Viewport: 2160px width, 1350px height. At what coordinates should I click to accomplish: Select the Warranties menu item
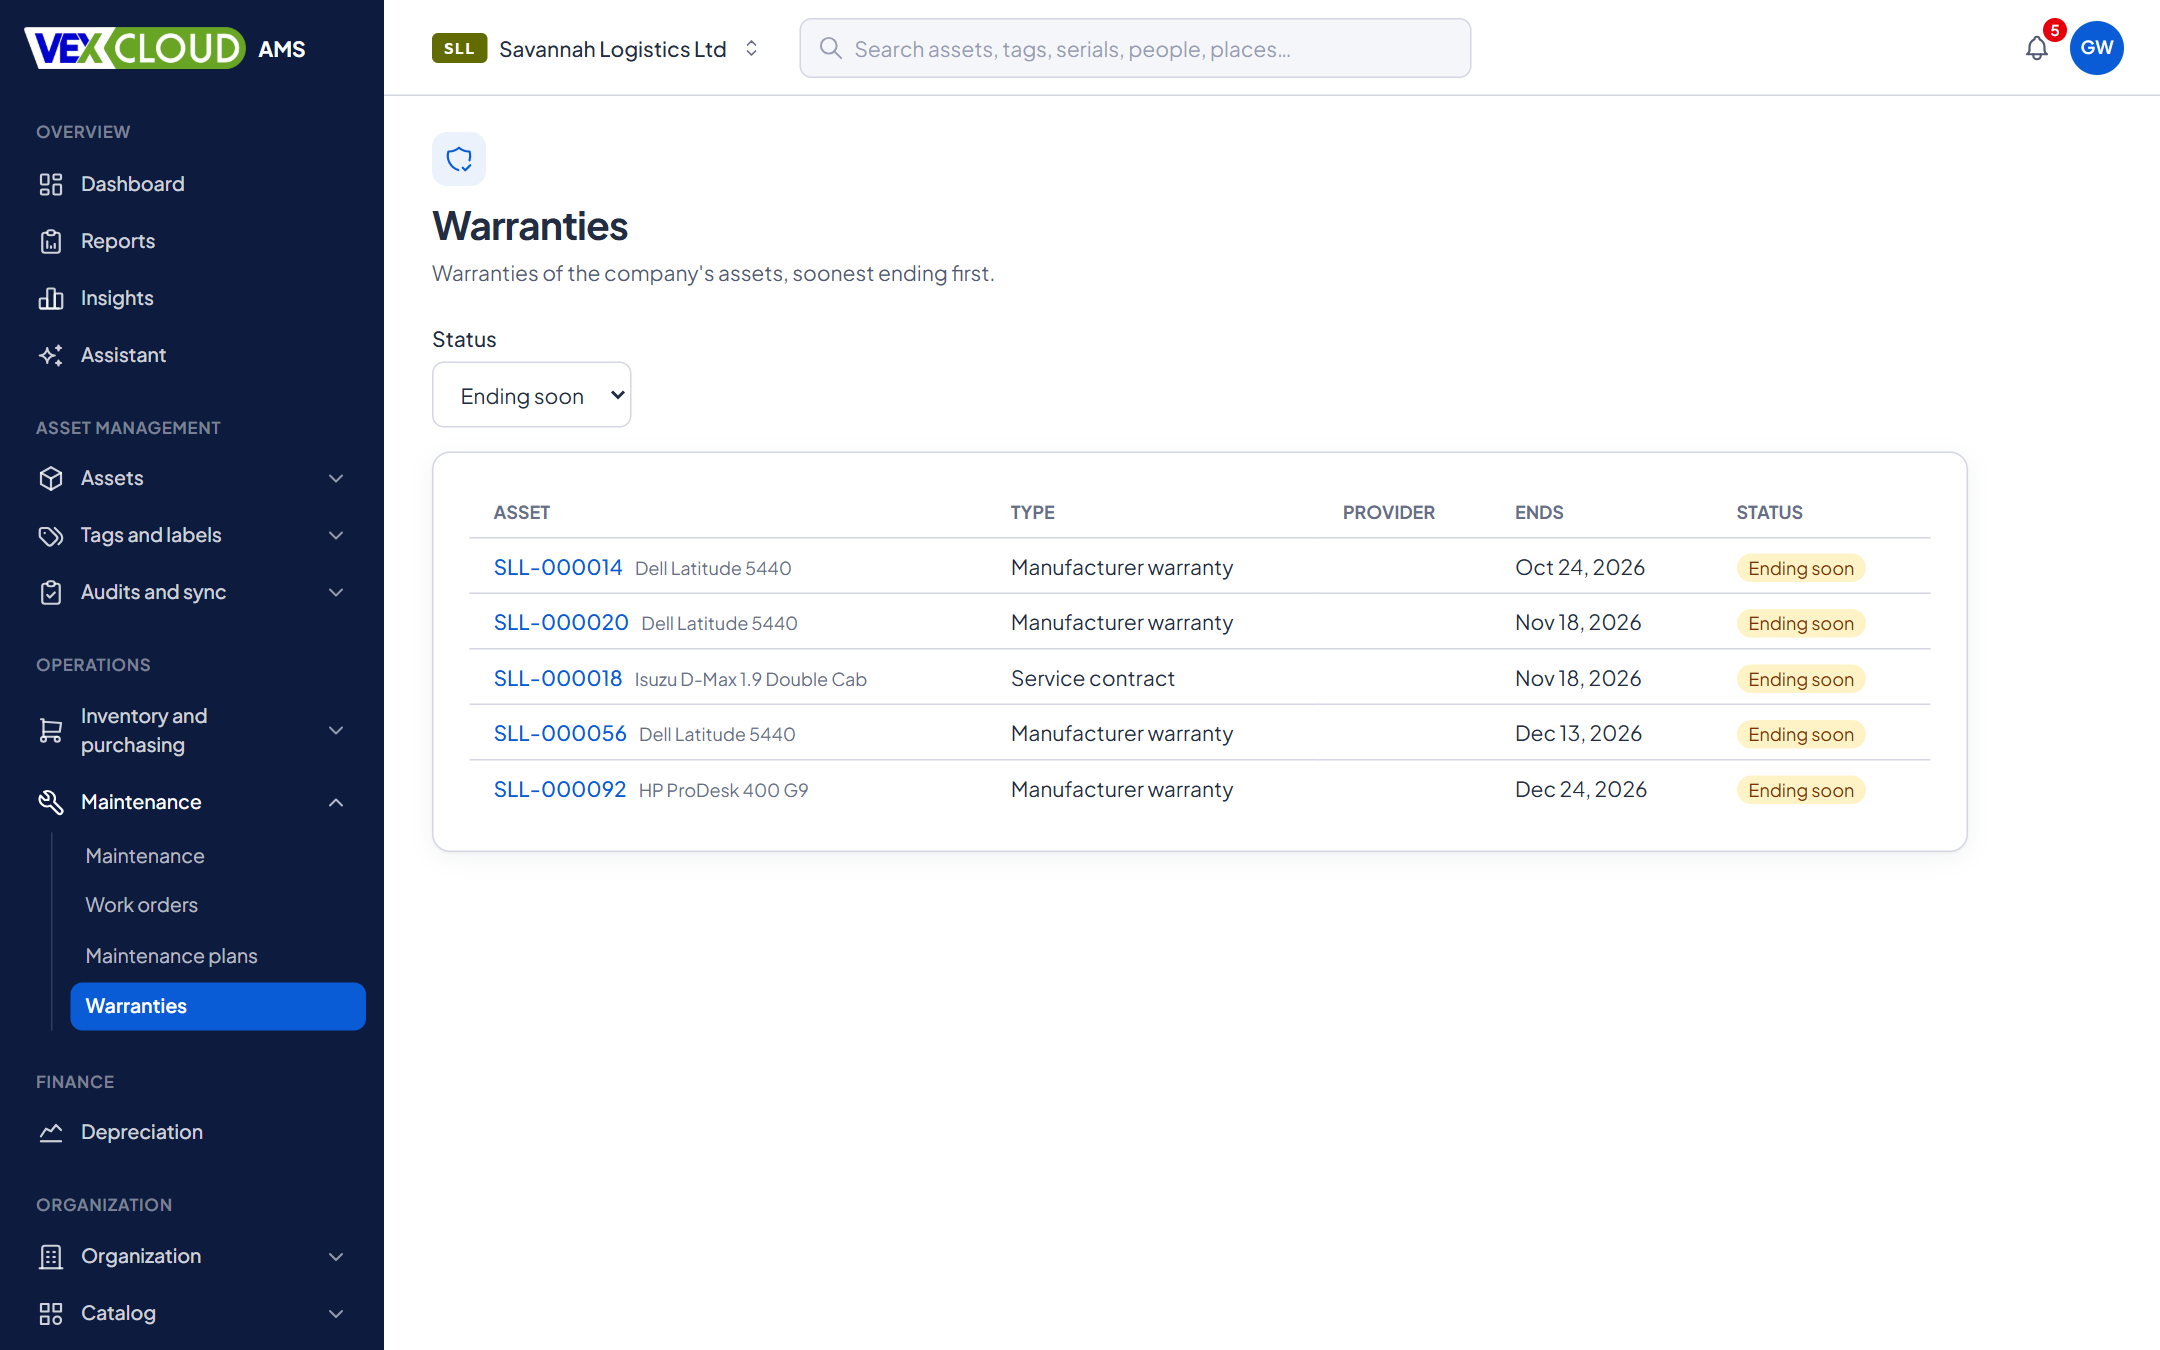(x=218, y=1006)
